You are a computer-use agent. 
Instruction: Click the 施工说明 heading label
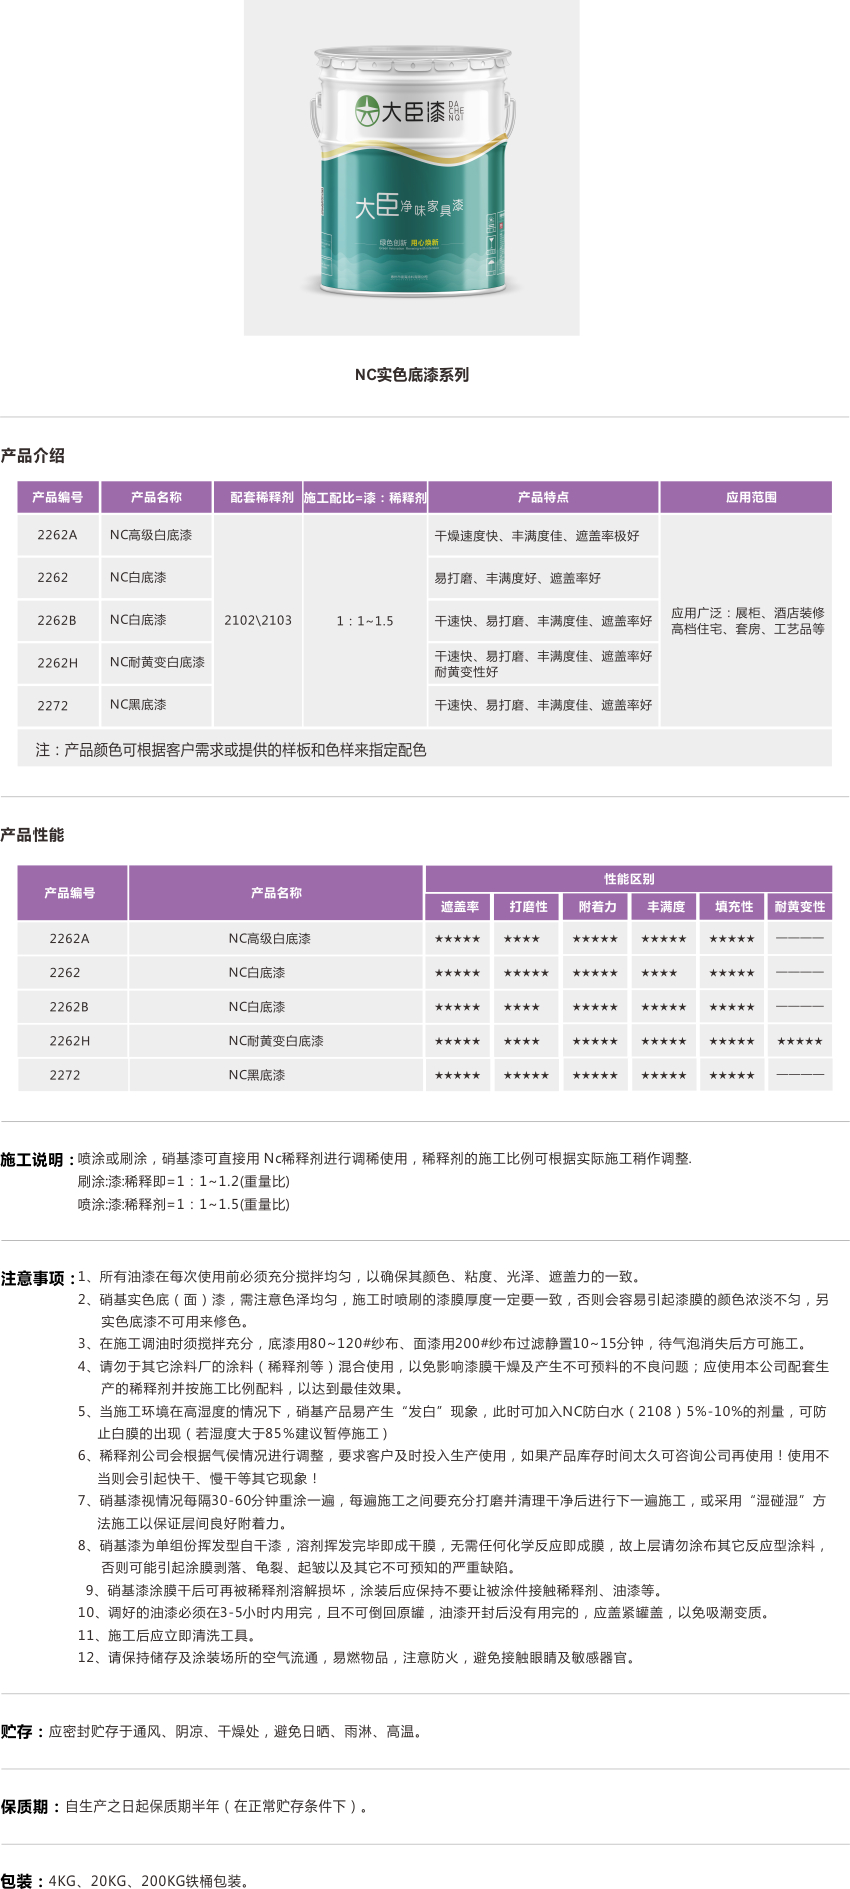(x=37, y=1160)
